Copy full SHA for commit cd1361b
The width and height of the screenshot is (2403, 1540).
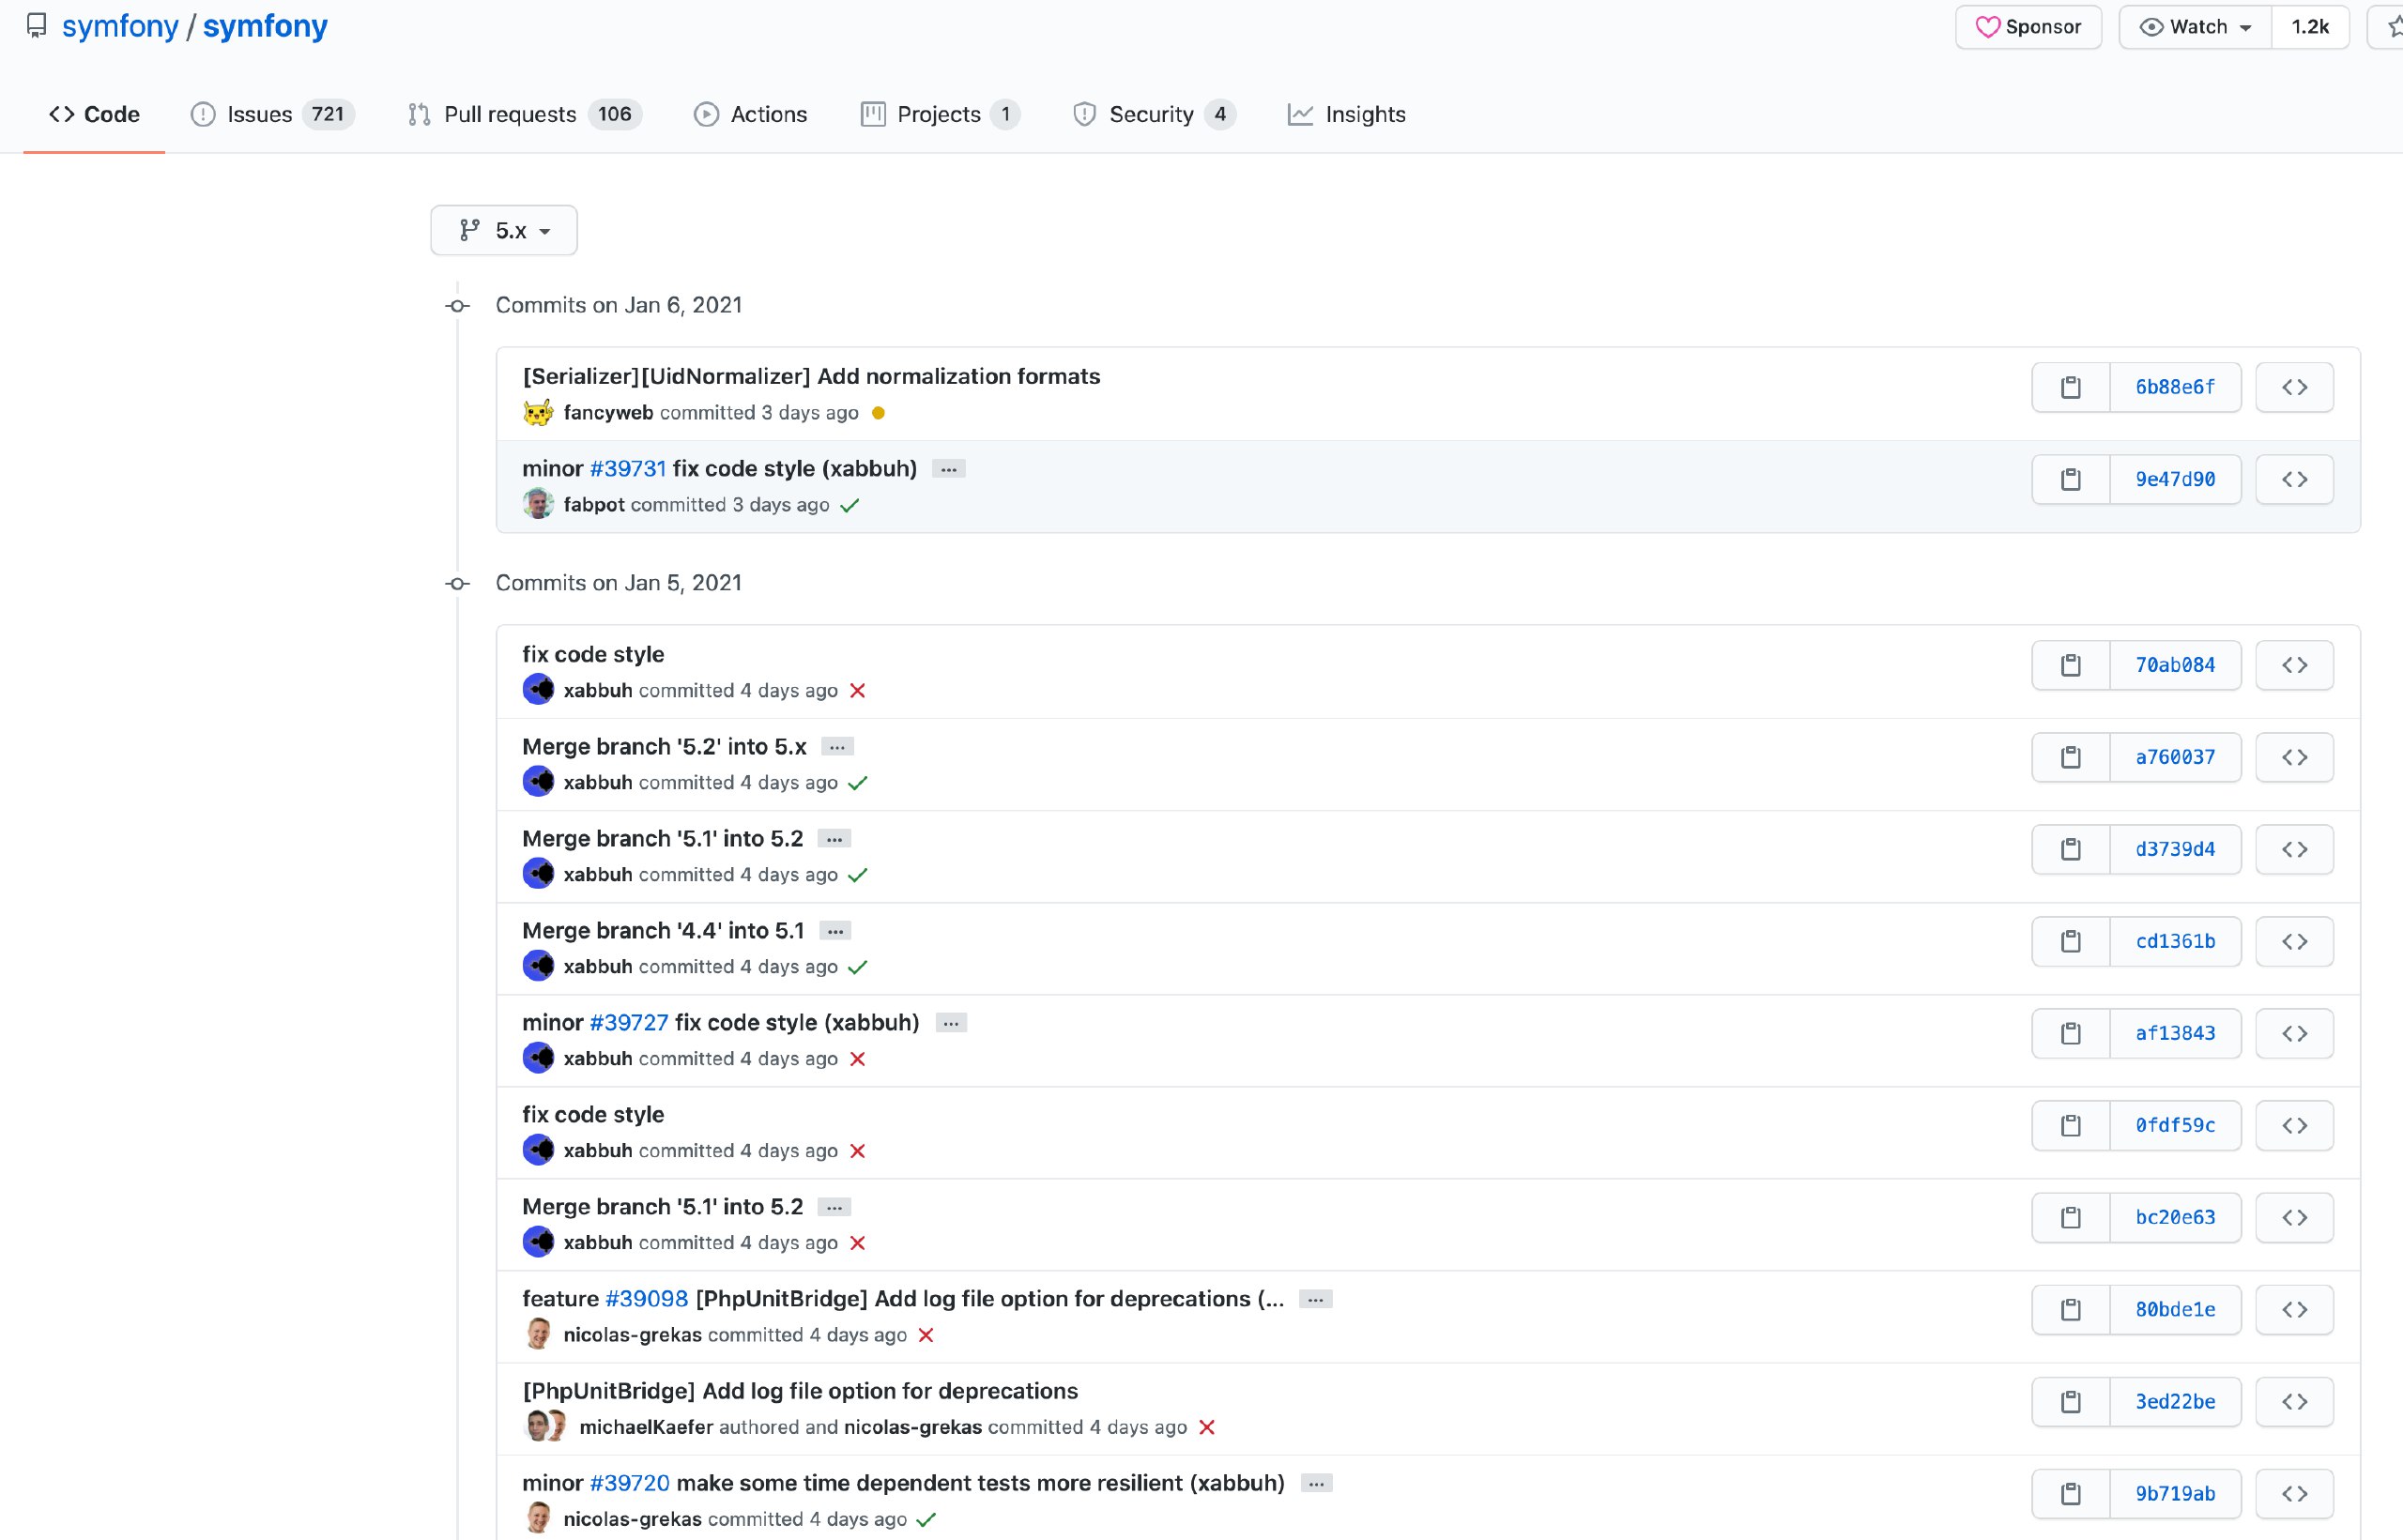pyautogui.click(x=2070, y=941)
